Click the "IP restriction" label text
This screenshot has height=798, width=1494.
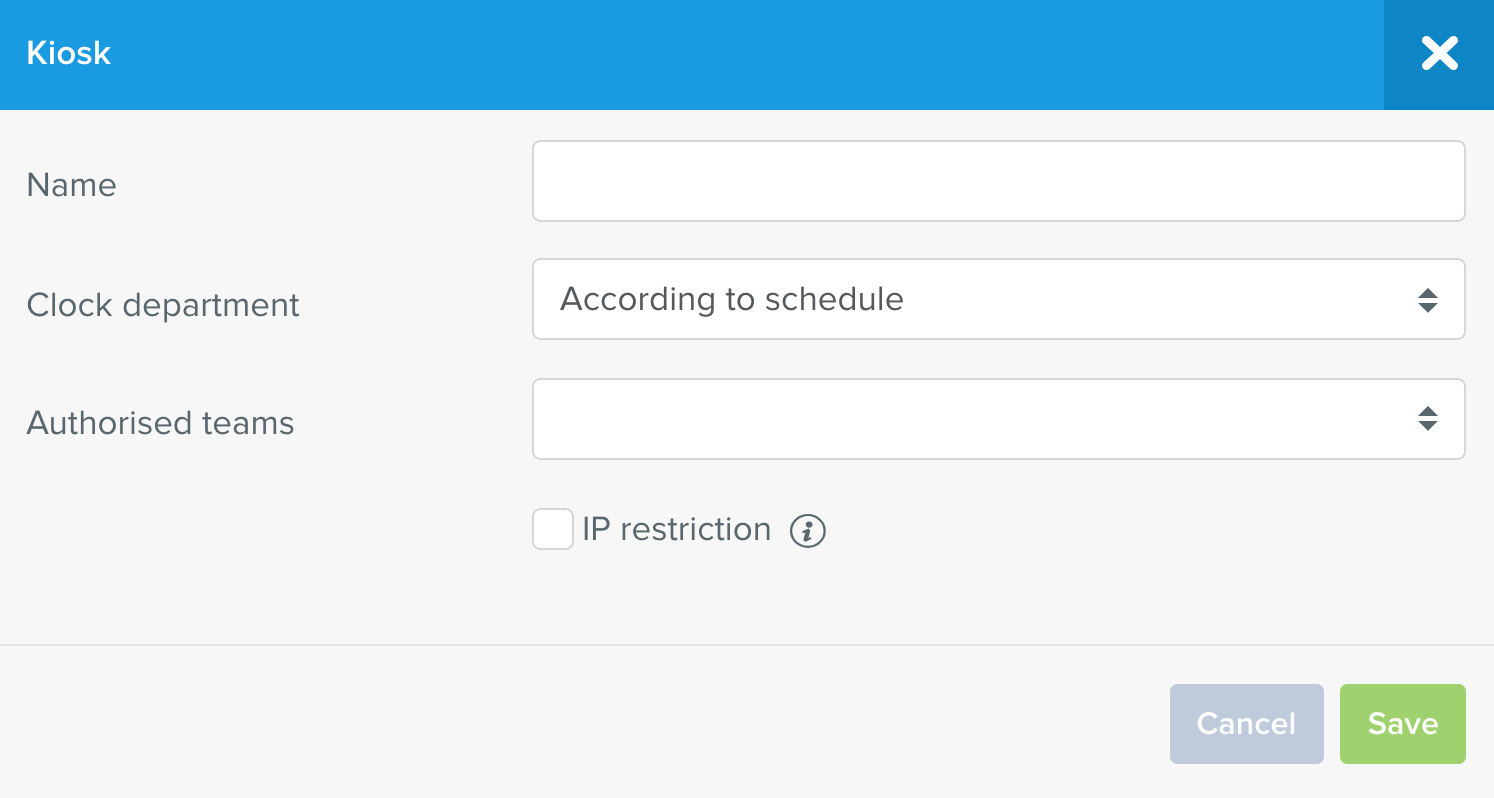click(x=676, y=529)
